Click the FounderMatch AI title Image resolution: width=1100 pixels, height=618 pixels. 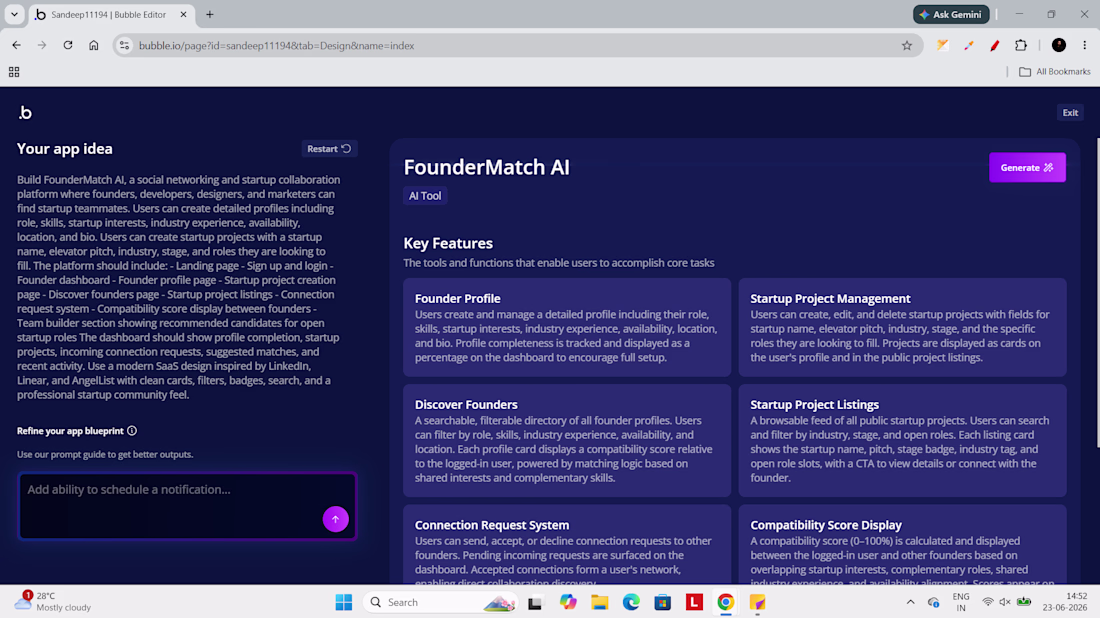point(486,167)
